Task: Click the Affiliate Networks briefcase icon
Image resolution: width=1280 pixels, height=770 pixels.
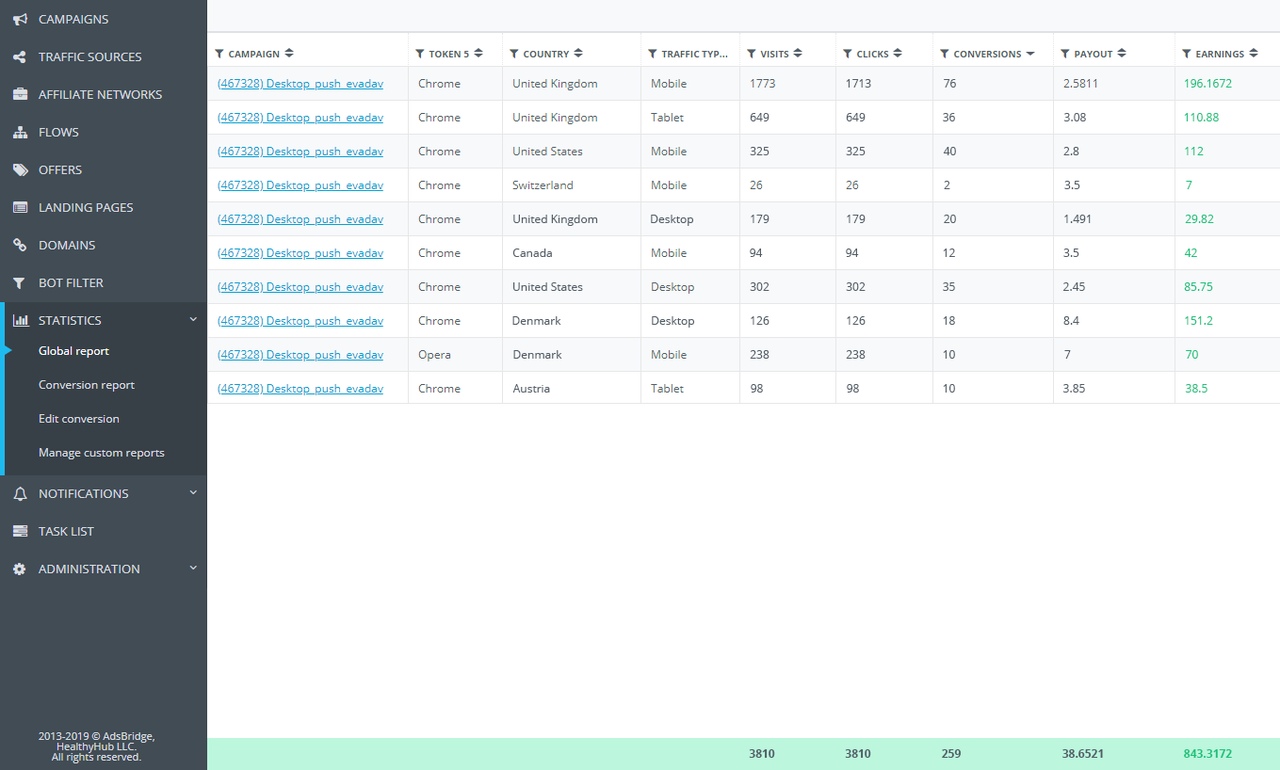Action: pos(20,94)
